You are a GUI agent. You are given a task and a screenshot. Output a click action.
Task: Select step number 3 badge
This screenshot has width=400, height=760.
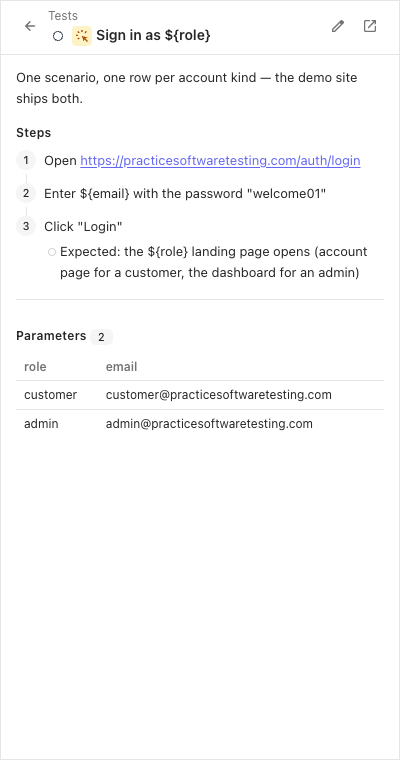pyautogui.click(x=26, y=226)
